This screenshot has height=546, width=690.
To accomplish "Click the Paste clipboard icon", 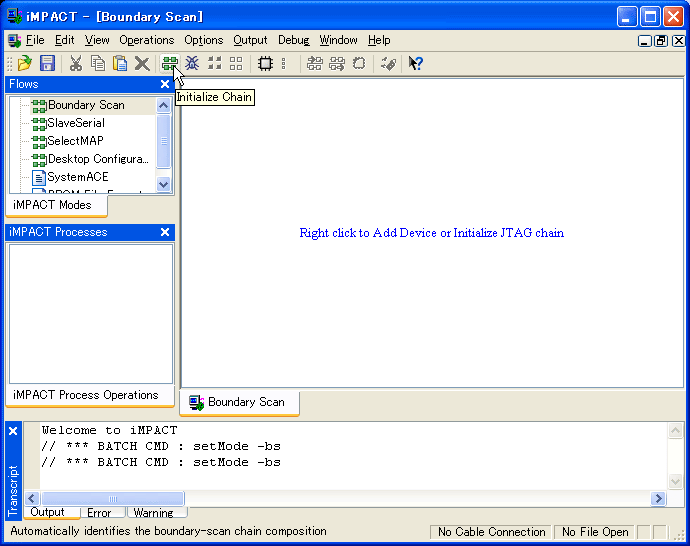I will pos(120,63).
